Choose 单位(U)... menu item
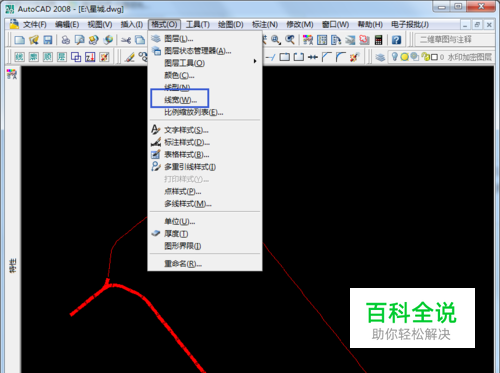Image resolution: width=500 pixels, height=373 pixels. click(205, 222)
